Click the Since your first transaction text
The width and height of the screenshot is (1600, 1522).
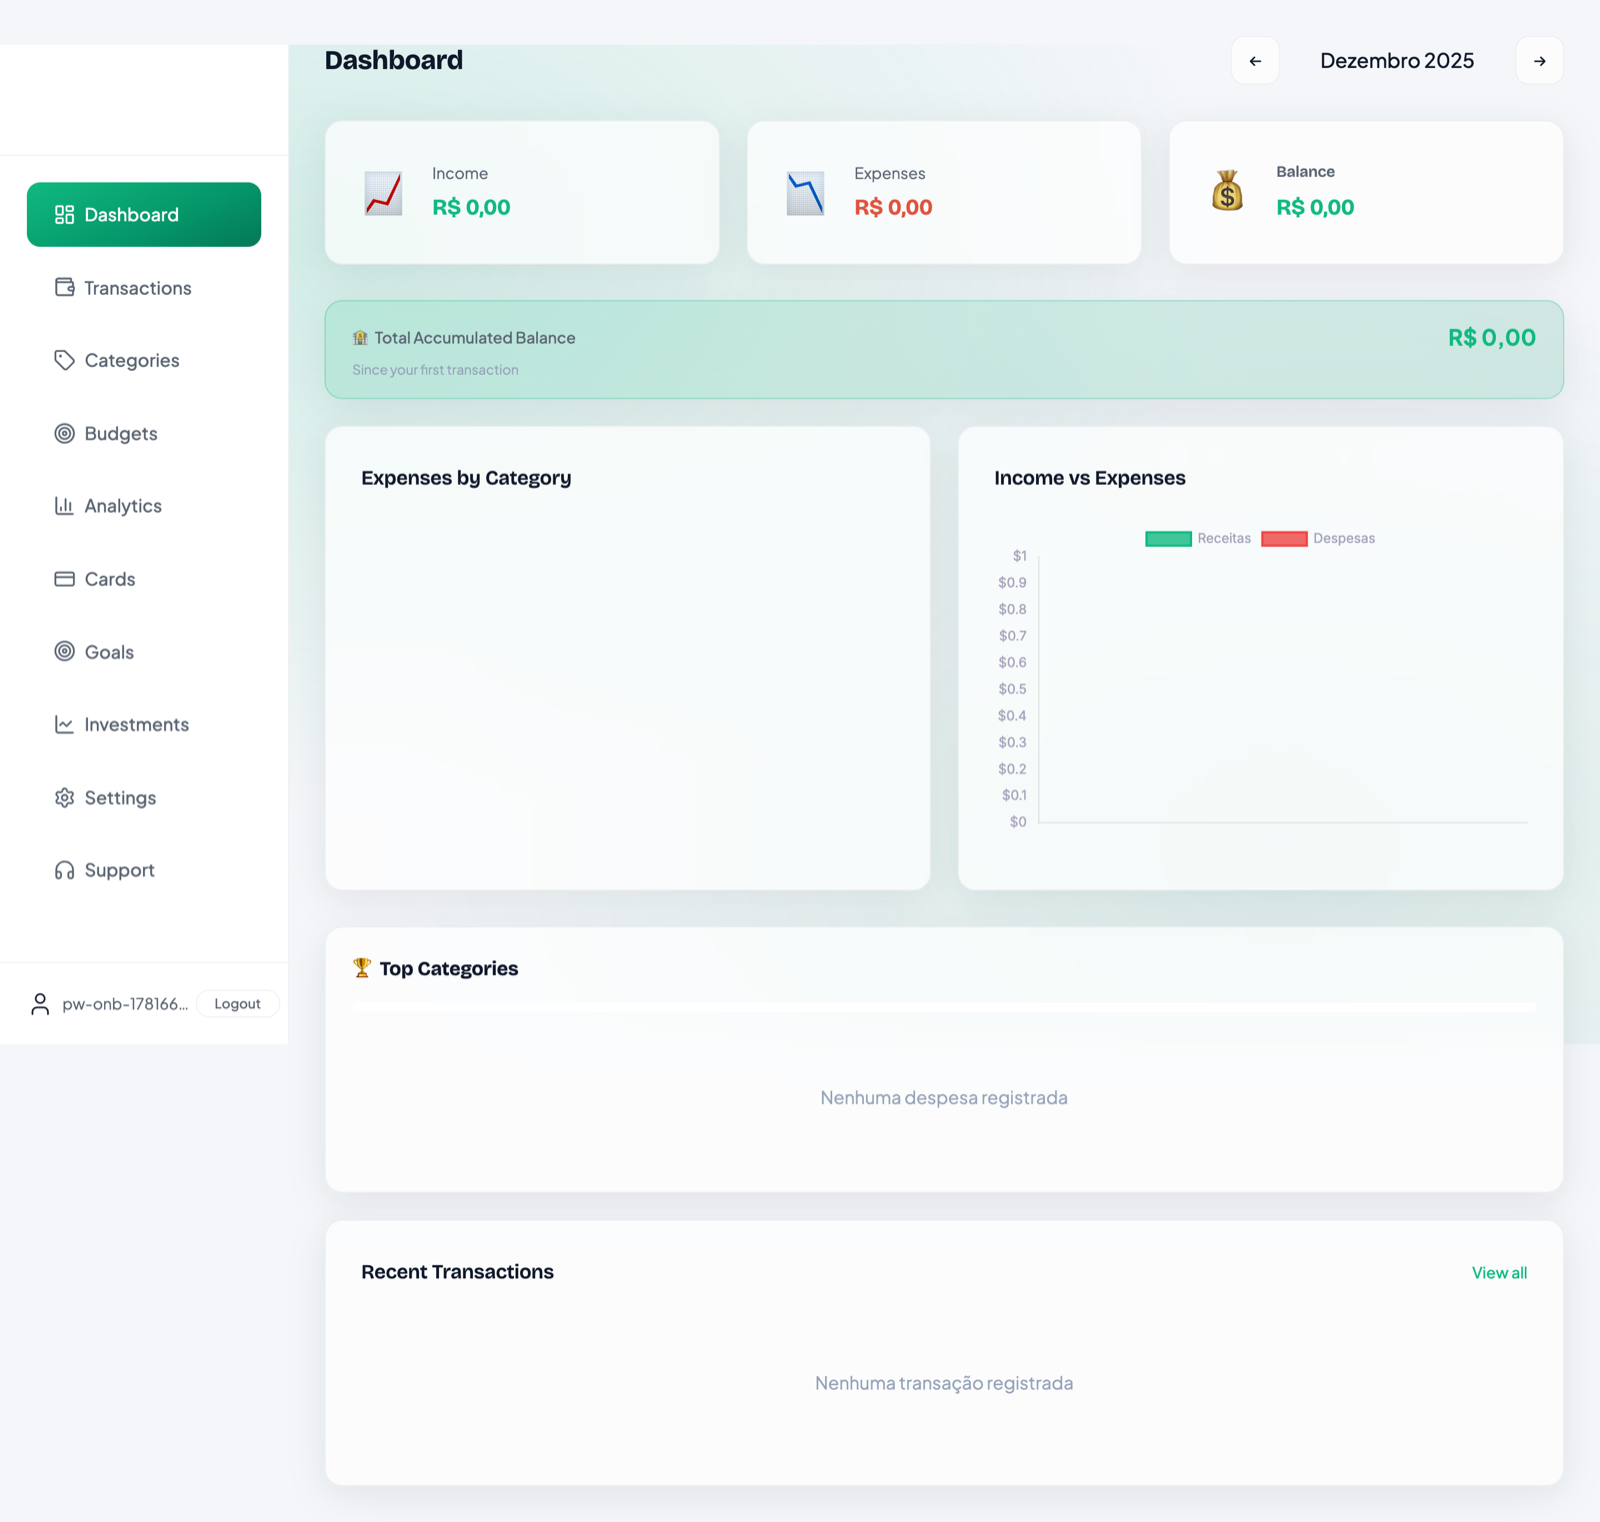coord(435,370)
